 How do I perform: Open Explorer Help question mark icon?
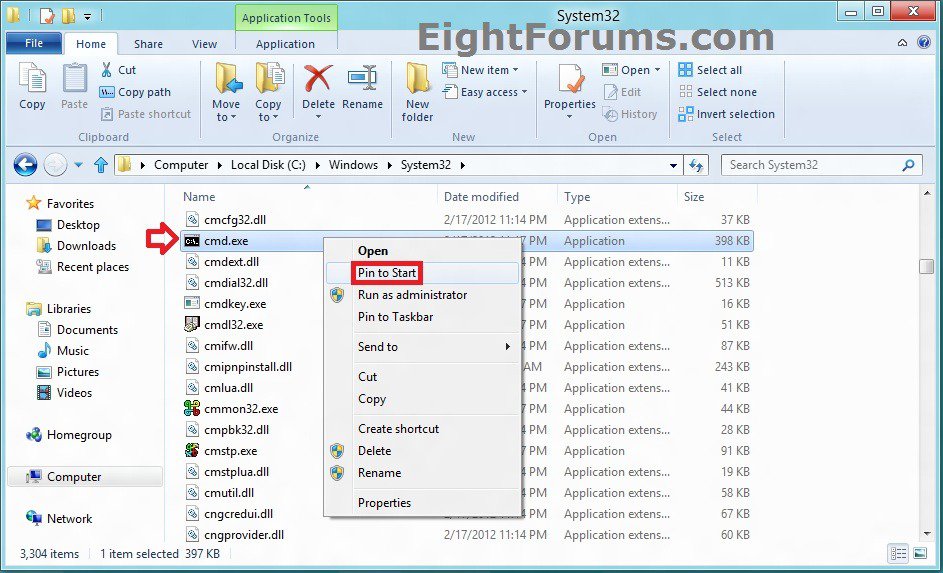924,42
